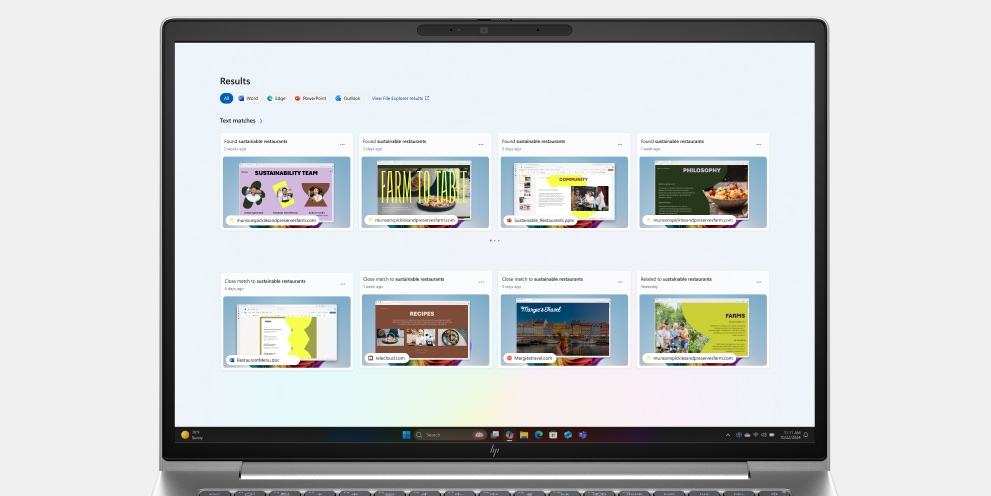Click the Outlook icon in the Outlook filter chip

(338, 99)
